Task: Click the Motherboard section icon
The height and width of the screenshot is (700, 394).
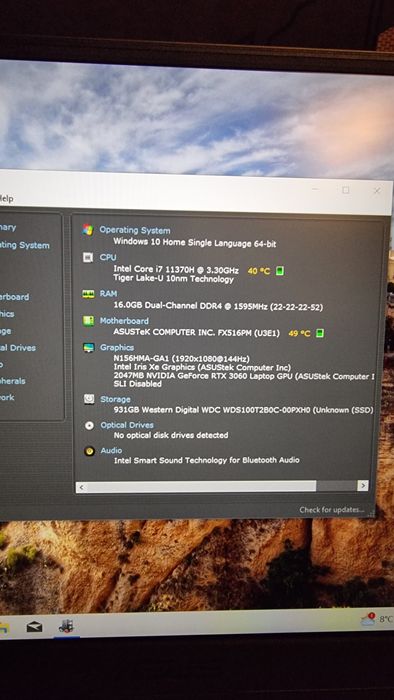Action: (x=88, y=321)
